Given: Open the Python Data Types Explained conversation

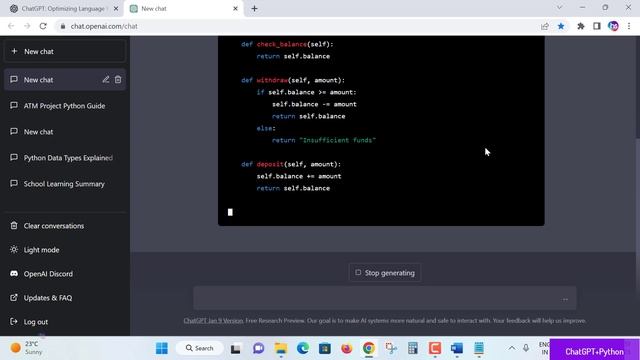Looking at the screenshot, I should (x=65, y=158).
